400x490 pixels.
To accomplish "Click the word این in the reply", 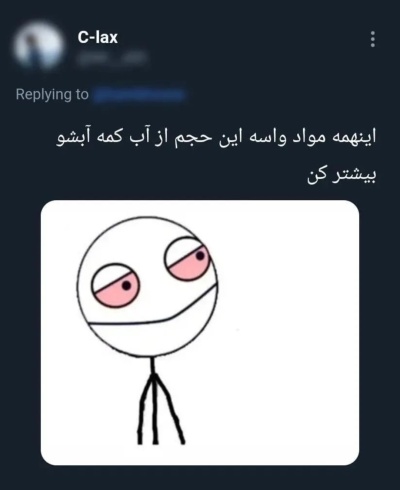I will click(x=229, y=137).
